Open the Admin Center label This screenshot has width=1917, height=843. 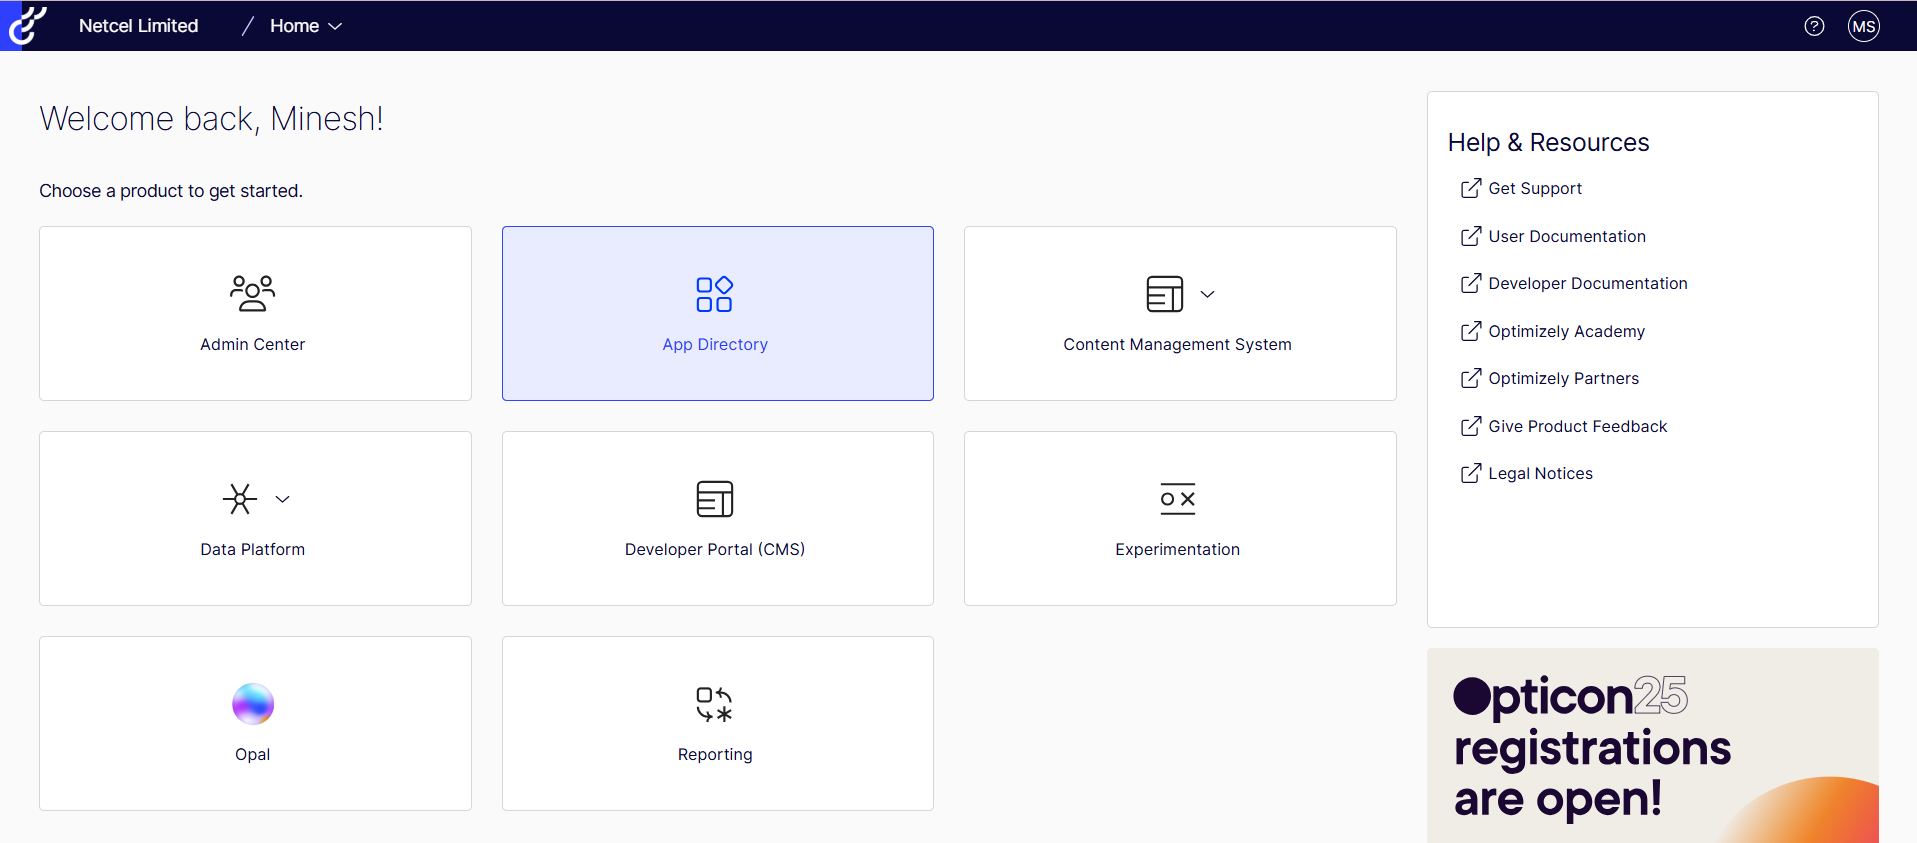click(x=253, y=344)
